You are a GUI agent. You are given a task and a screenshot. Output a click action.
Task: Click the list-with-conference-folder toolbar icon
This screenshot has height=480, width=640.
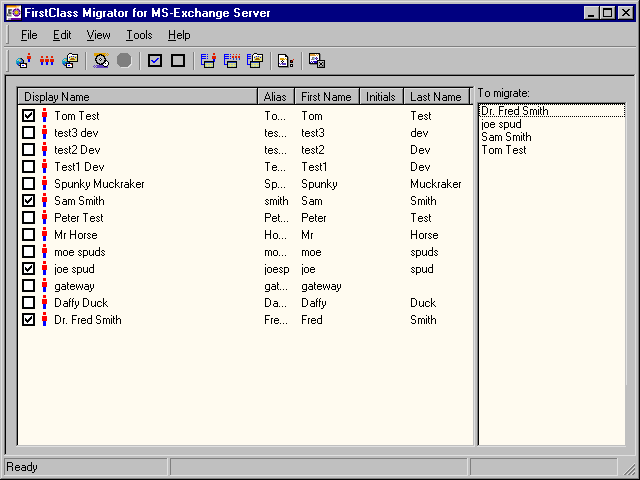pyautogui.click(x=255, y=61)
